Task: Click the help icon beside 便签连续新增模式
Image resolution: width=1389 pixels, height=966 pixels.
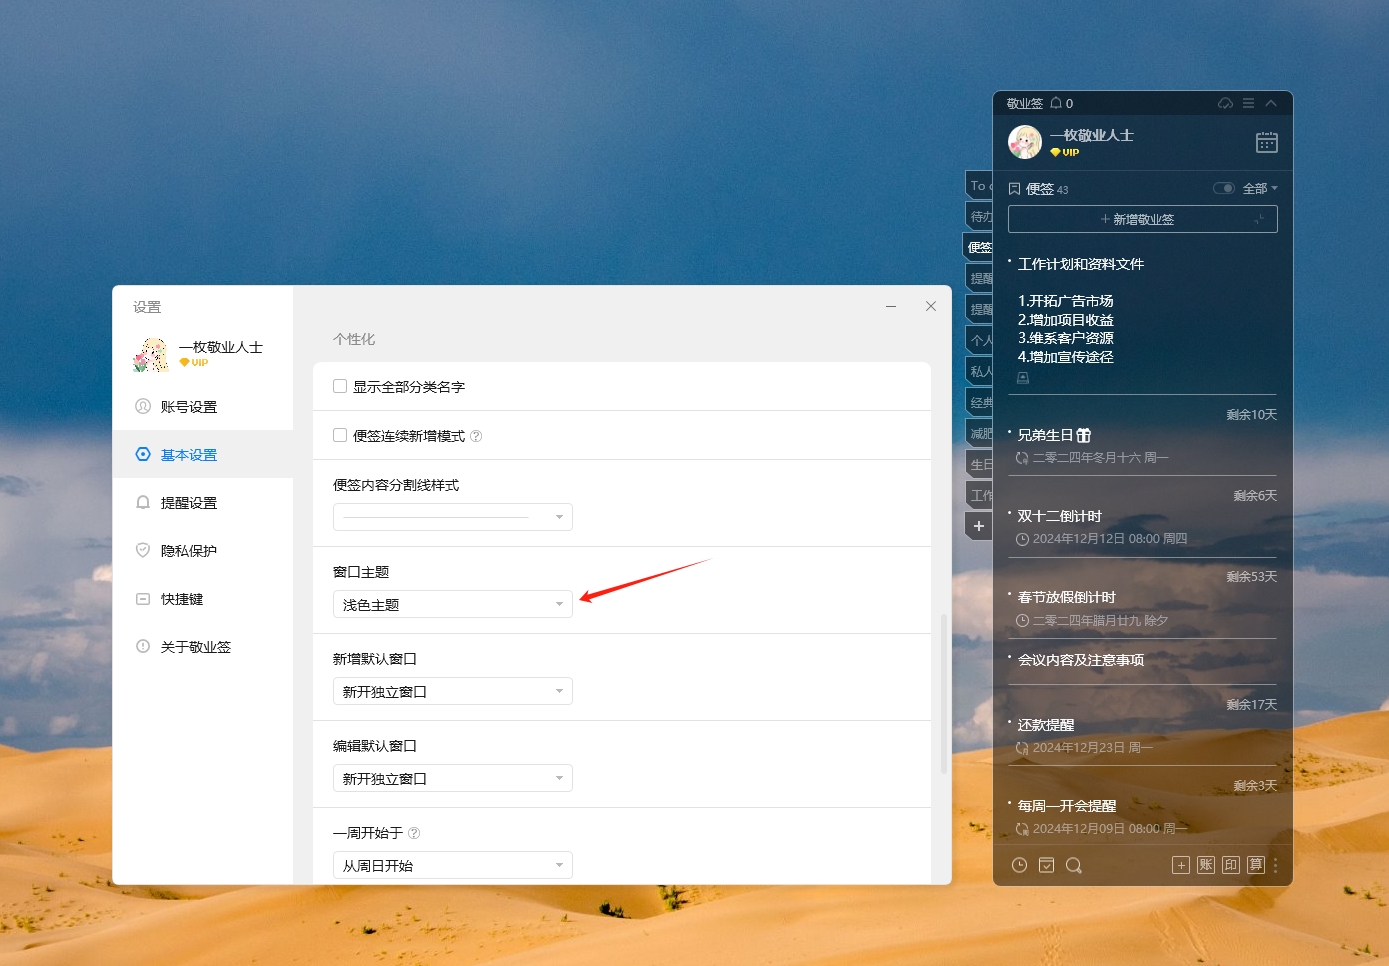Action: click(476, 436)
